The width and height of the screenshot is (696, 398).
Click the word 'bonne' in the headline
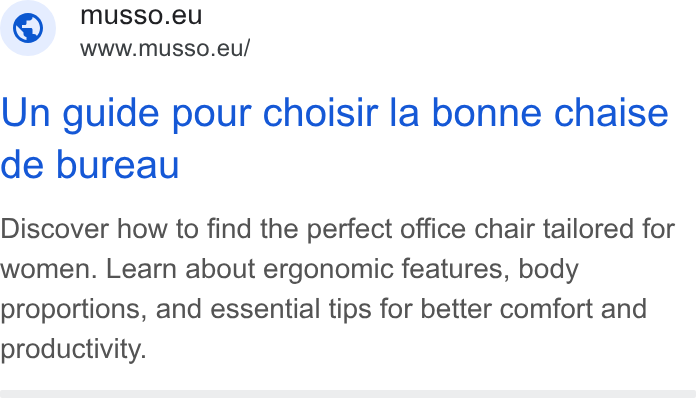pyautogui.click(x=486, y=113)
